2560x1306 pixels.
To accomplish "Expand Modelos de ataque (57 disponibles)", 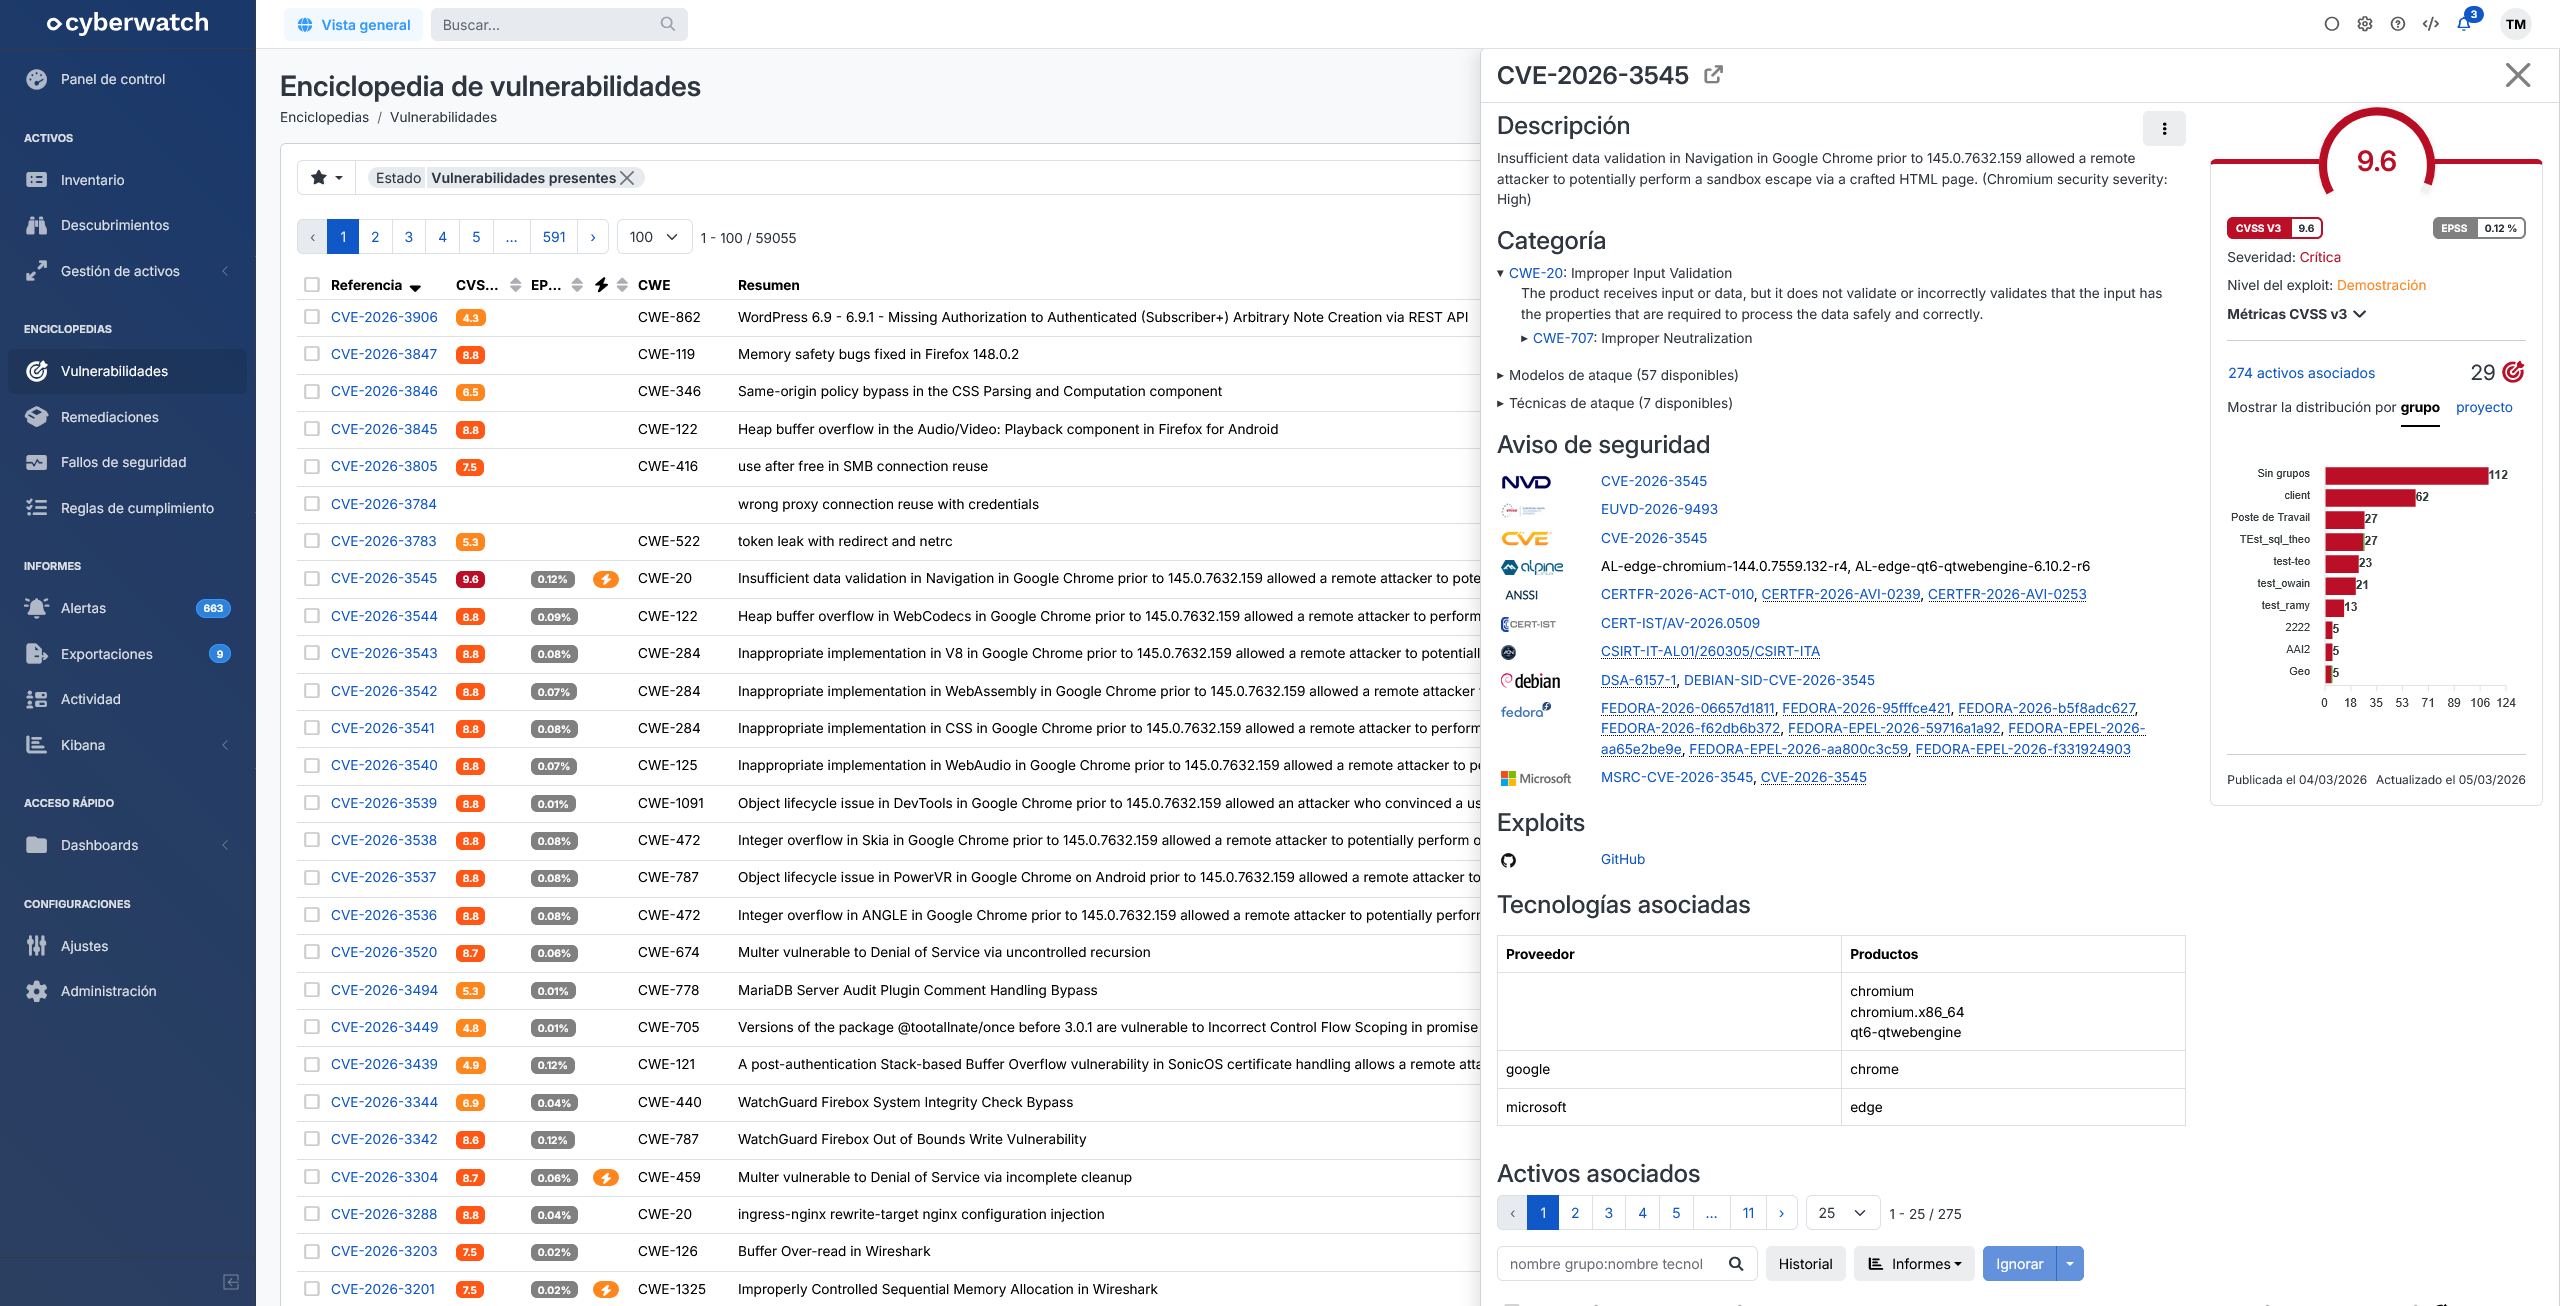I will click(1618, 375).
